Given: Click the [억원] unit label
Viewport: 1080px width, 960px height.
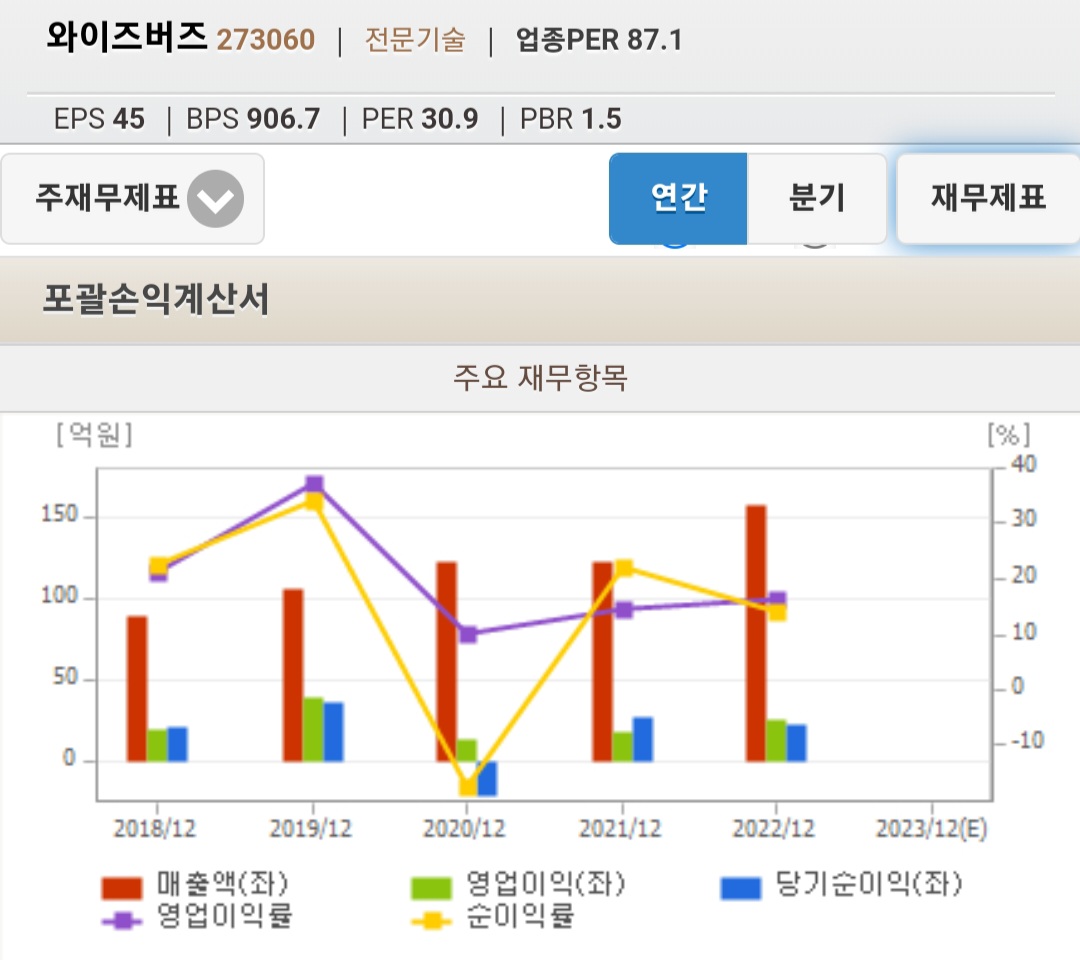Looking at the screenshot, I should (94, 435).
